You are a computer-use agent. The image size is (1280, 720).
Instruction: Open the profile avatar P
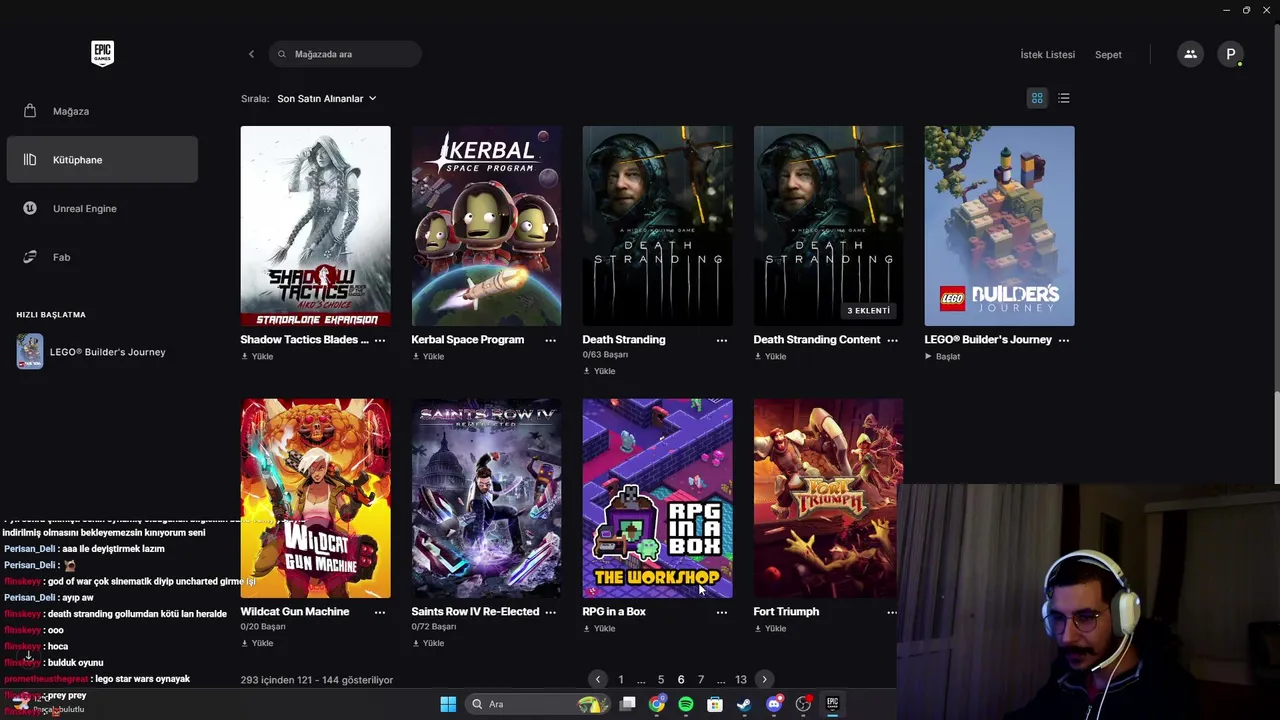tap(1231, 54)
